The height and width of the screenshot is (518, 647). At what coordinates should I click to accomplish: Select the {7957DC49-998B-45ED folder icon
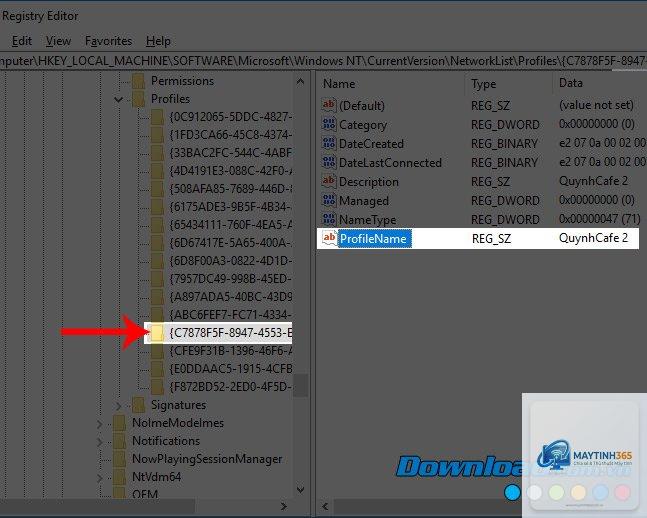pos(157,279)
